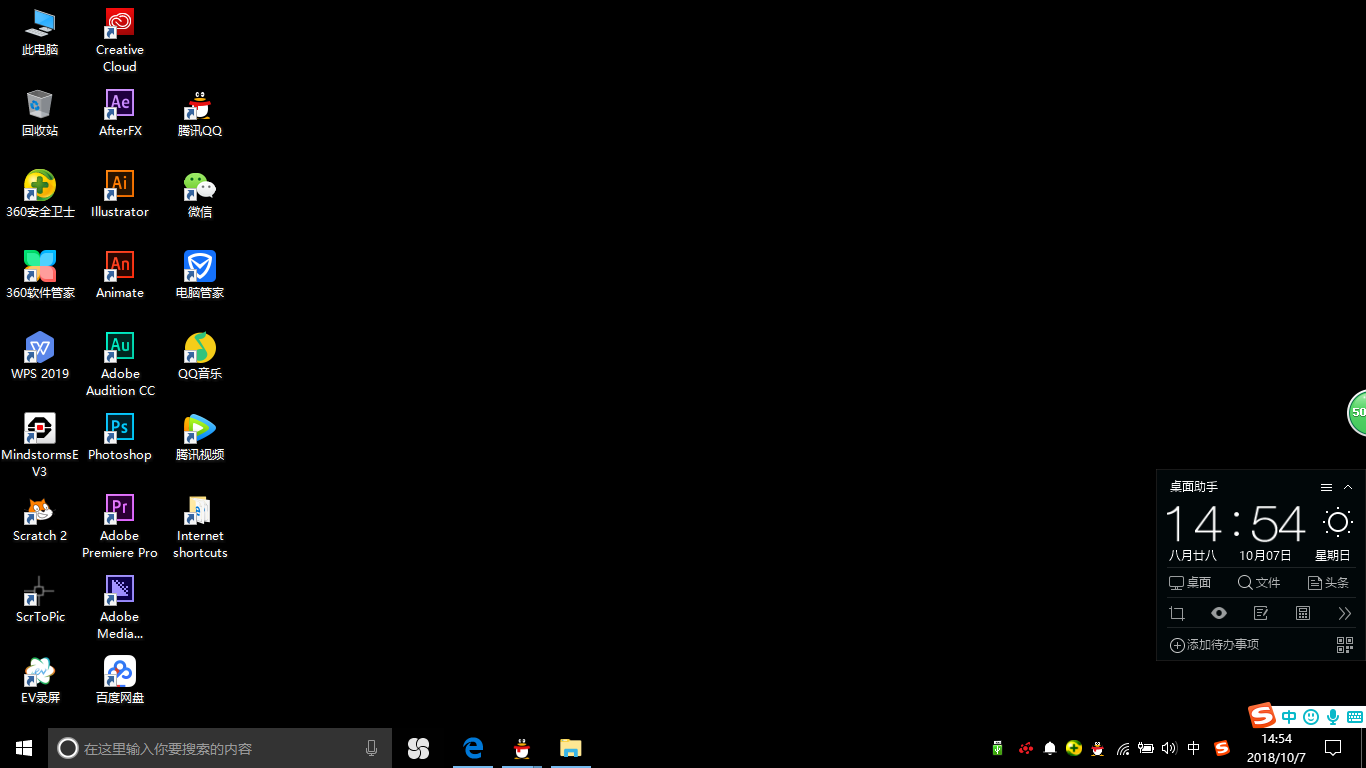Click the microphone voice input on the Sogou bar
The width and height of the screenshot is (1366, 768).
[x=1333, y=717]
